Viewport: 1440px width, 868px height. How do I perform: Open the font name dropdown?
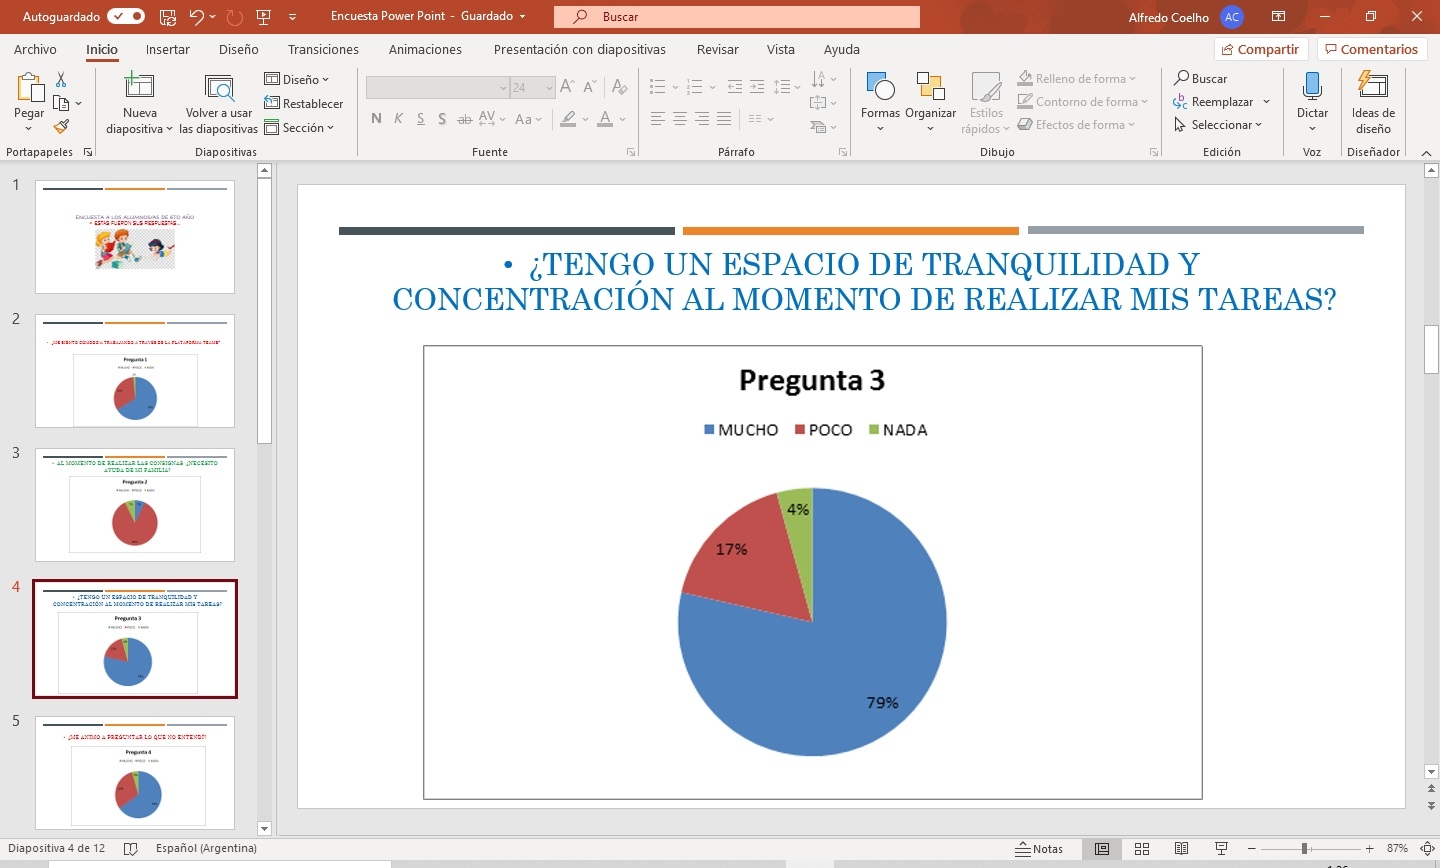pyautogui.click(x=503, y=88)
